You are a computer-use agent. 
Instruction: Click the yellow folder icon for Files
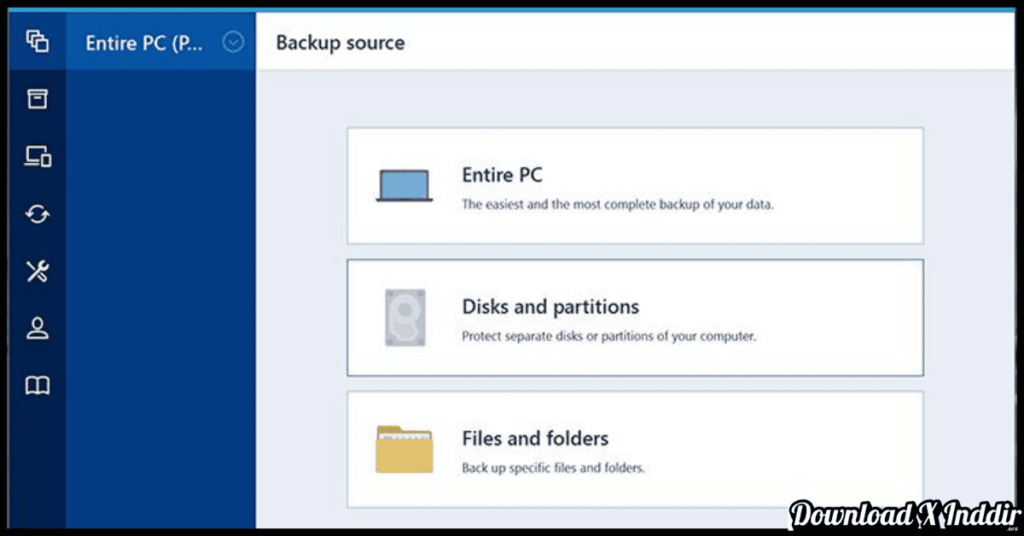[404, 449]
